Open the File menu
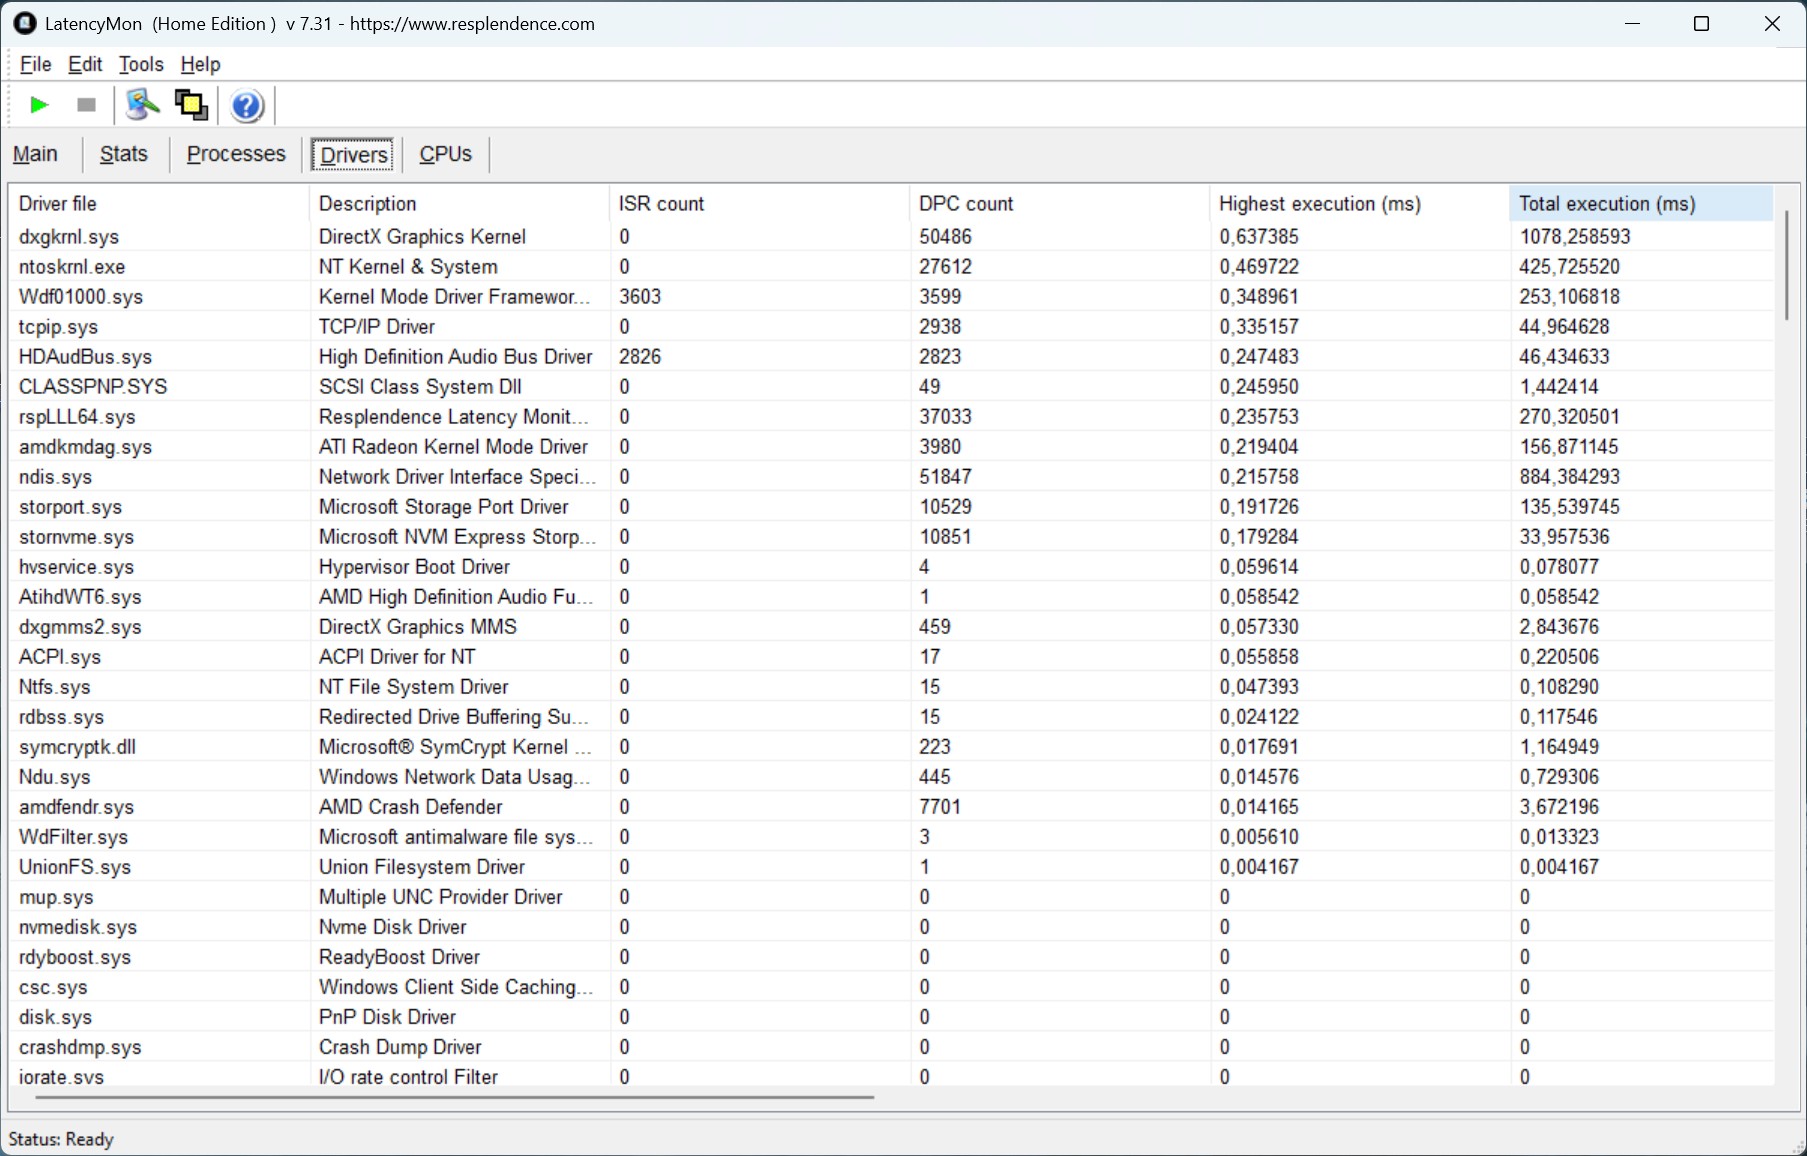Screen dimensions: 1807x1156 (x=35, y=64)
